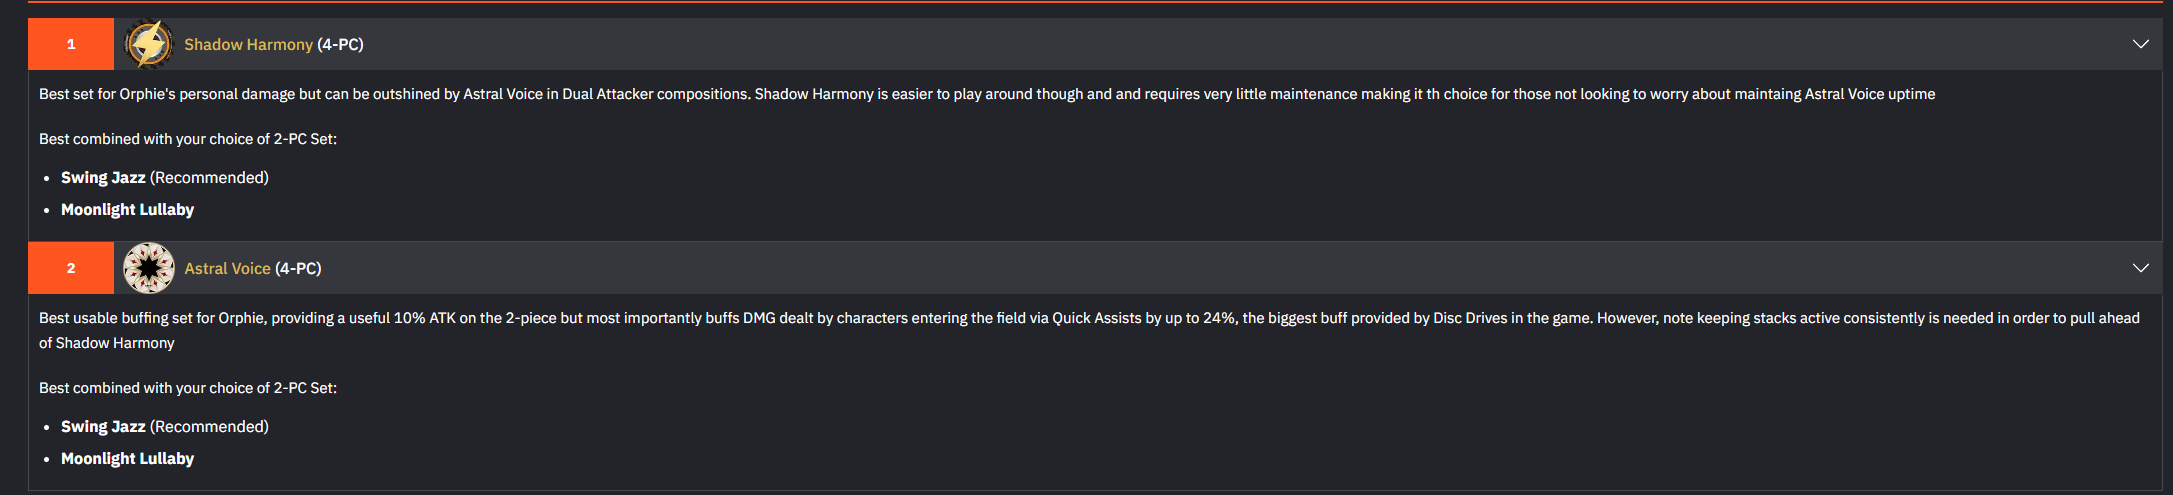Image resolution: width=2173 pixels, height=495 pixels.
Task: Open the Astral Voice set link
Action: (227, 269)
